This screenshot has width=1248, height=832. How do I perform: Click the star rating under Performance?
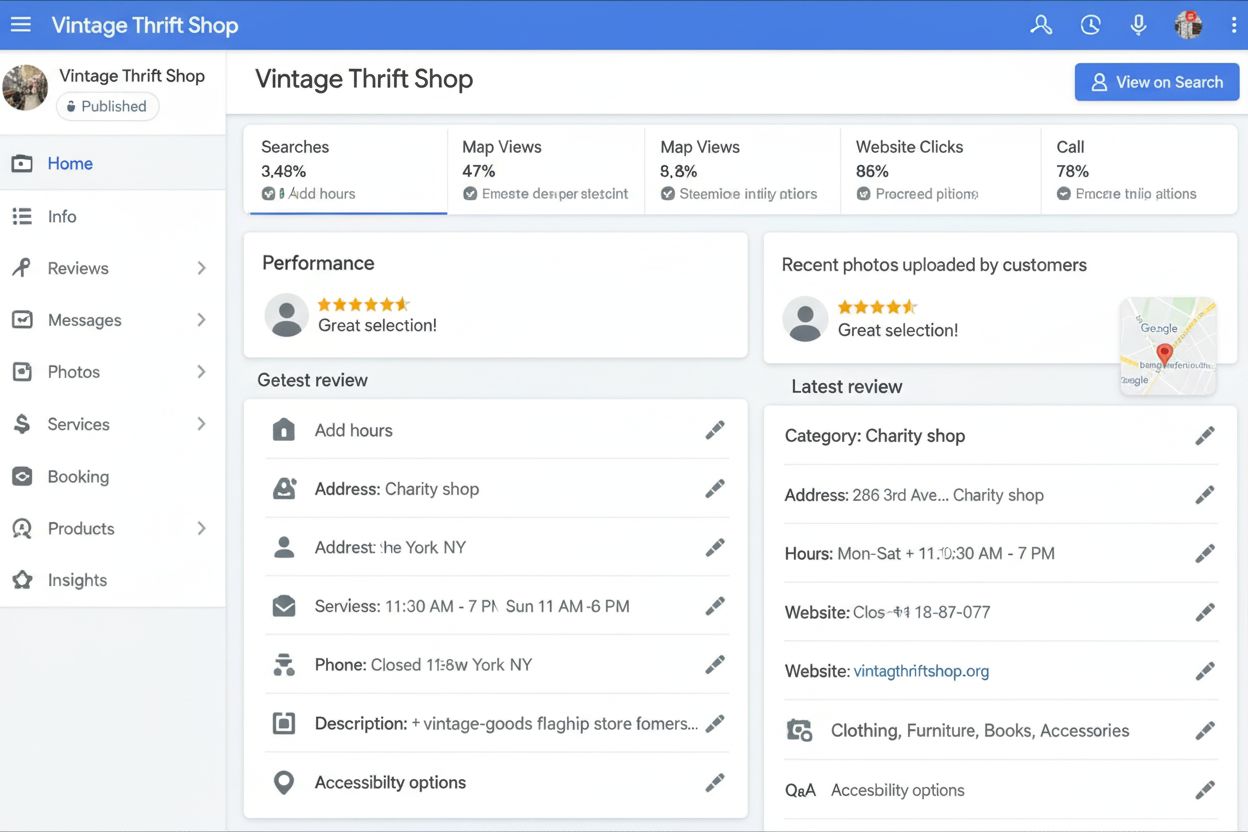click(364, 305)
